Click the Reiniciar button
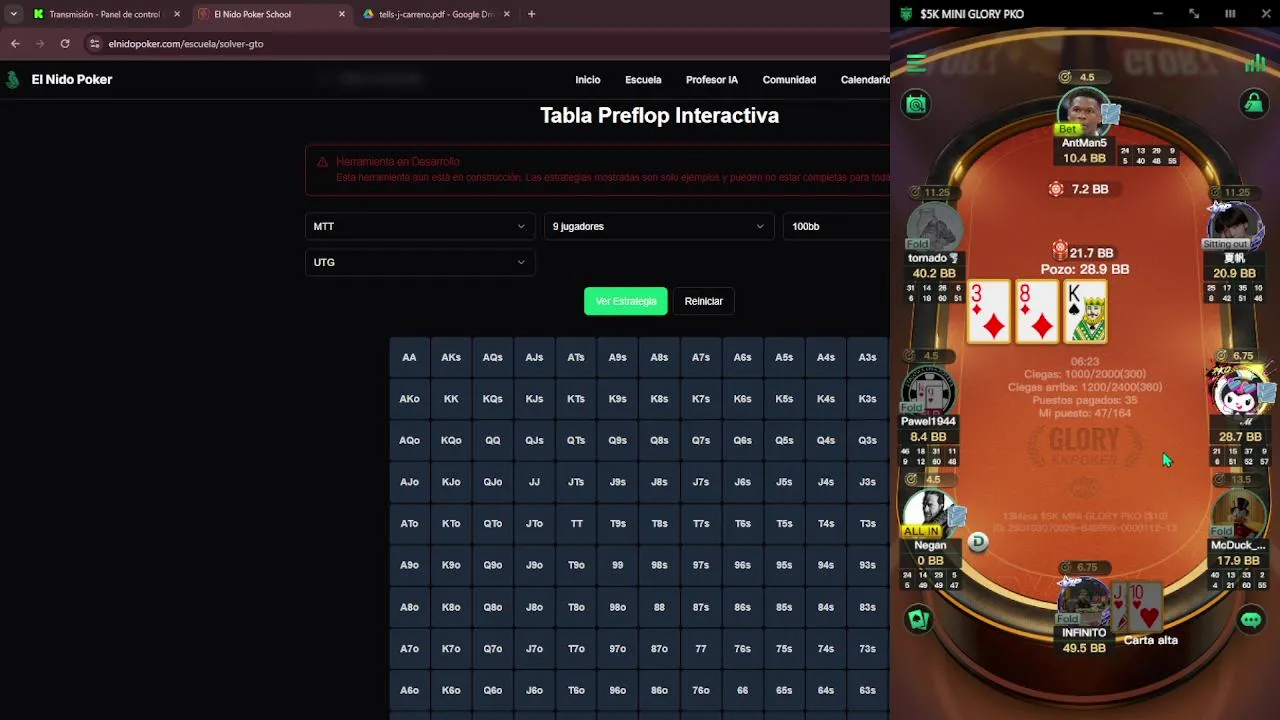 pos(704,301)
